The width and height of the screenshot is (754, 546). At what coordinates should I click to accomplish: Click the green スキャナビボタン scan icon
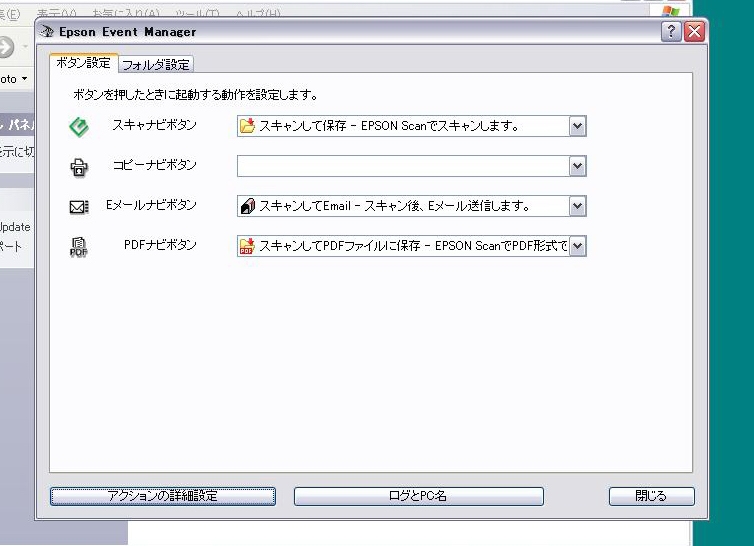click(x=79, y=127)
